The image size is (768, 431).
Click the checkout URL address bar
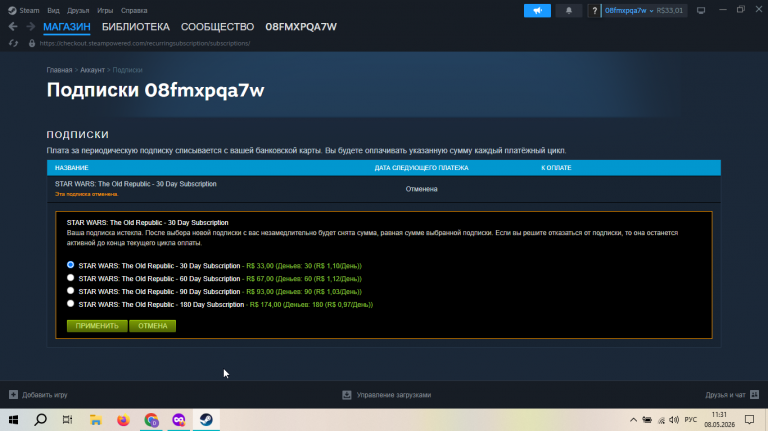(144, 43)
